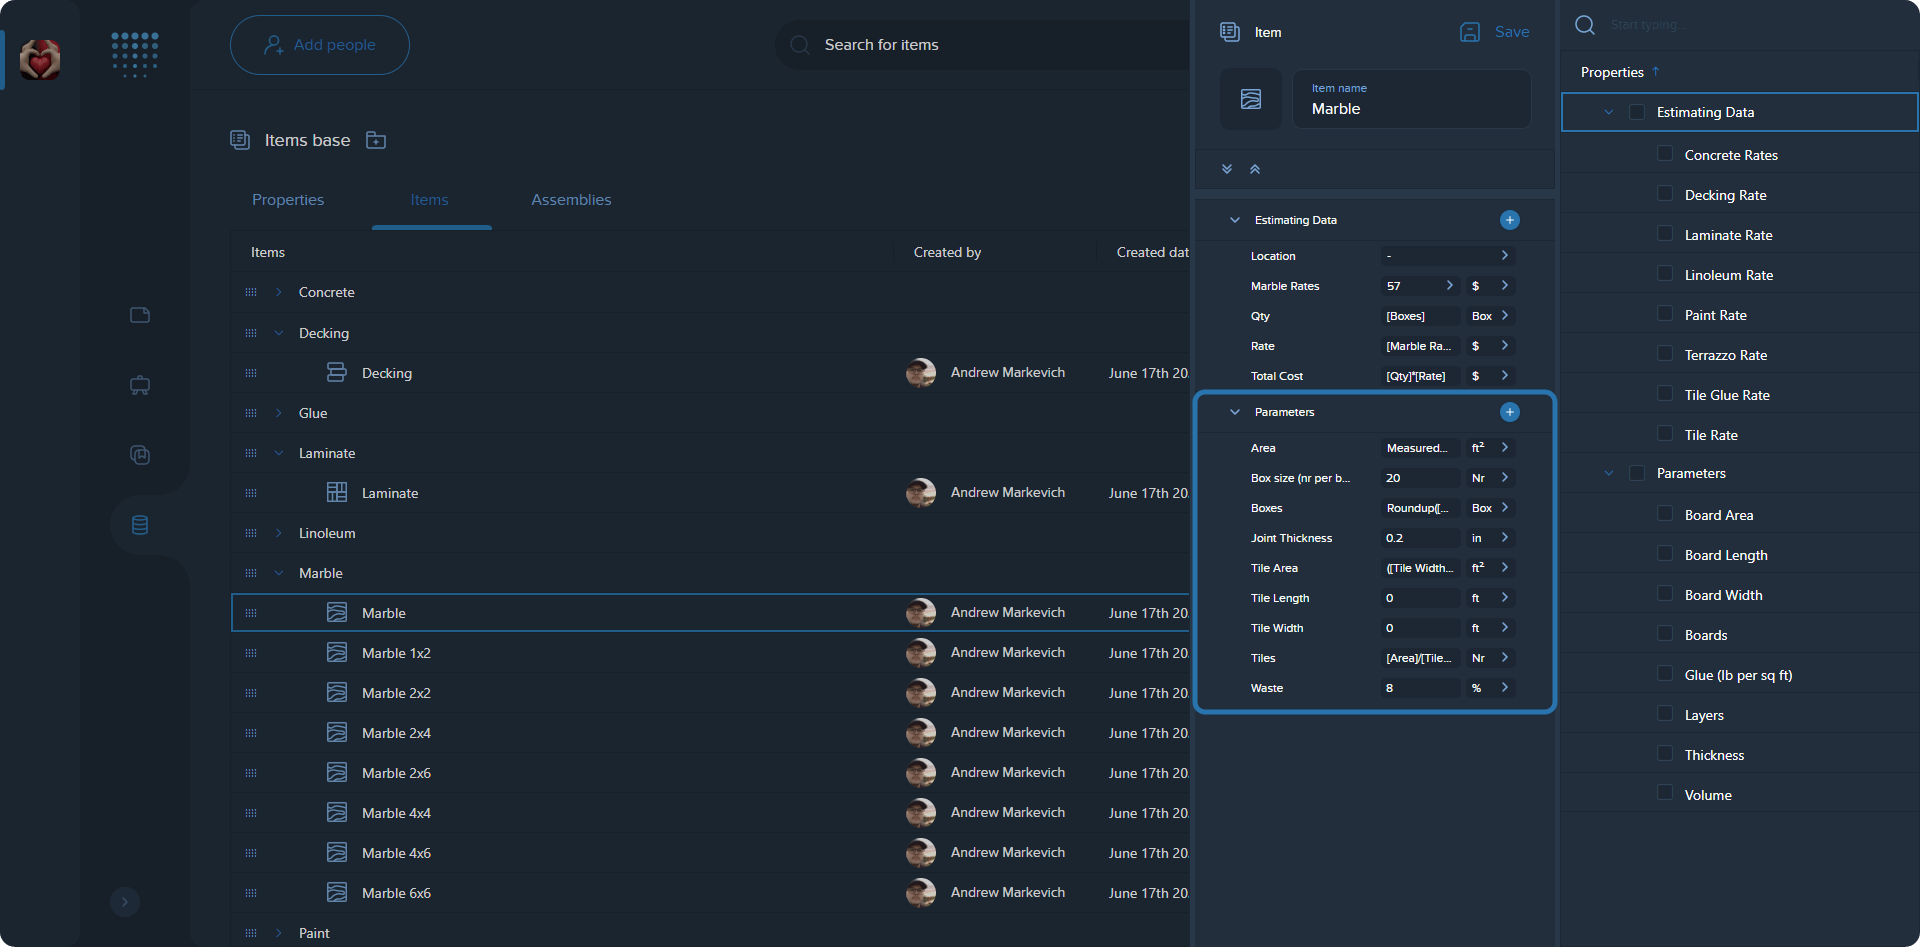Switch to the Items tab
This screenshot has height=947, width=1920.
pos(430,200)
